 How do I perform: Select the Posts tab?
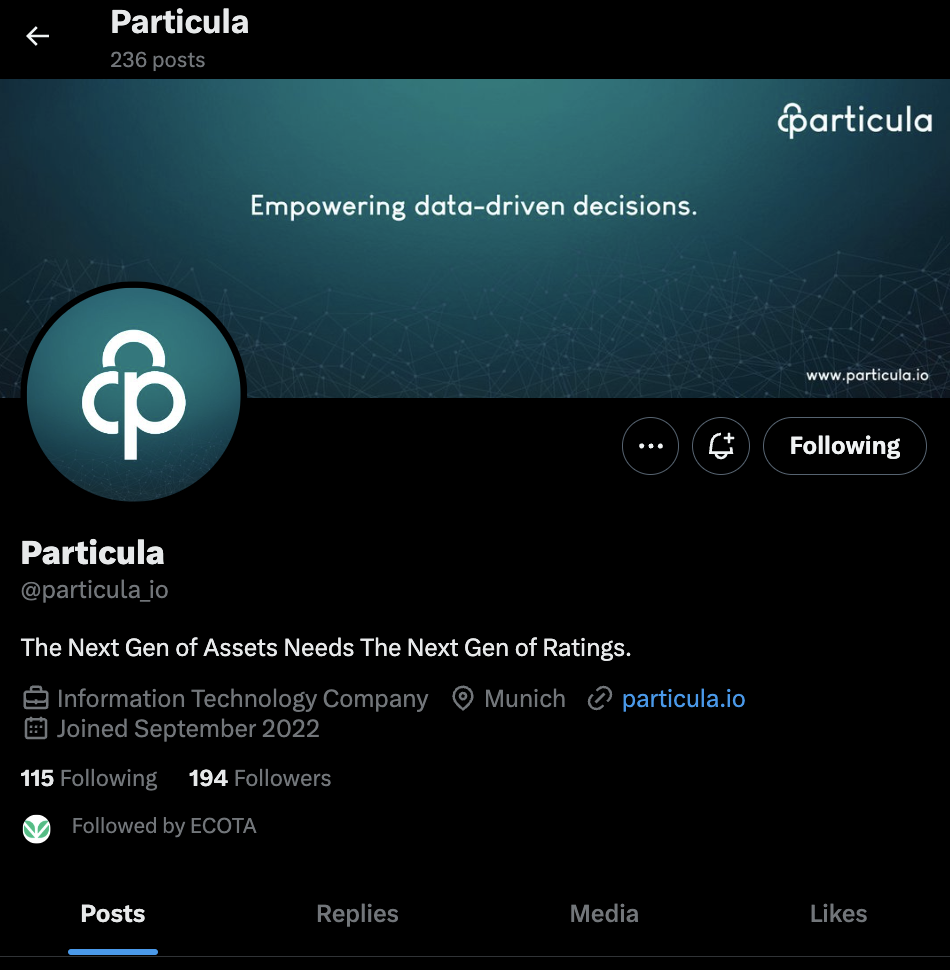click(113, 914)
